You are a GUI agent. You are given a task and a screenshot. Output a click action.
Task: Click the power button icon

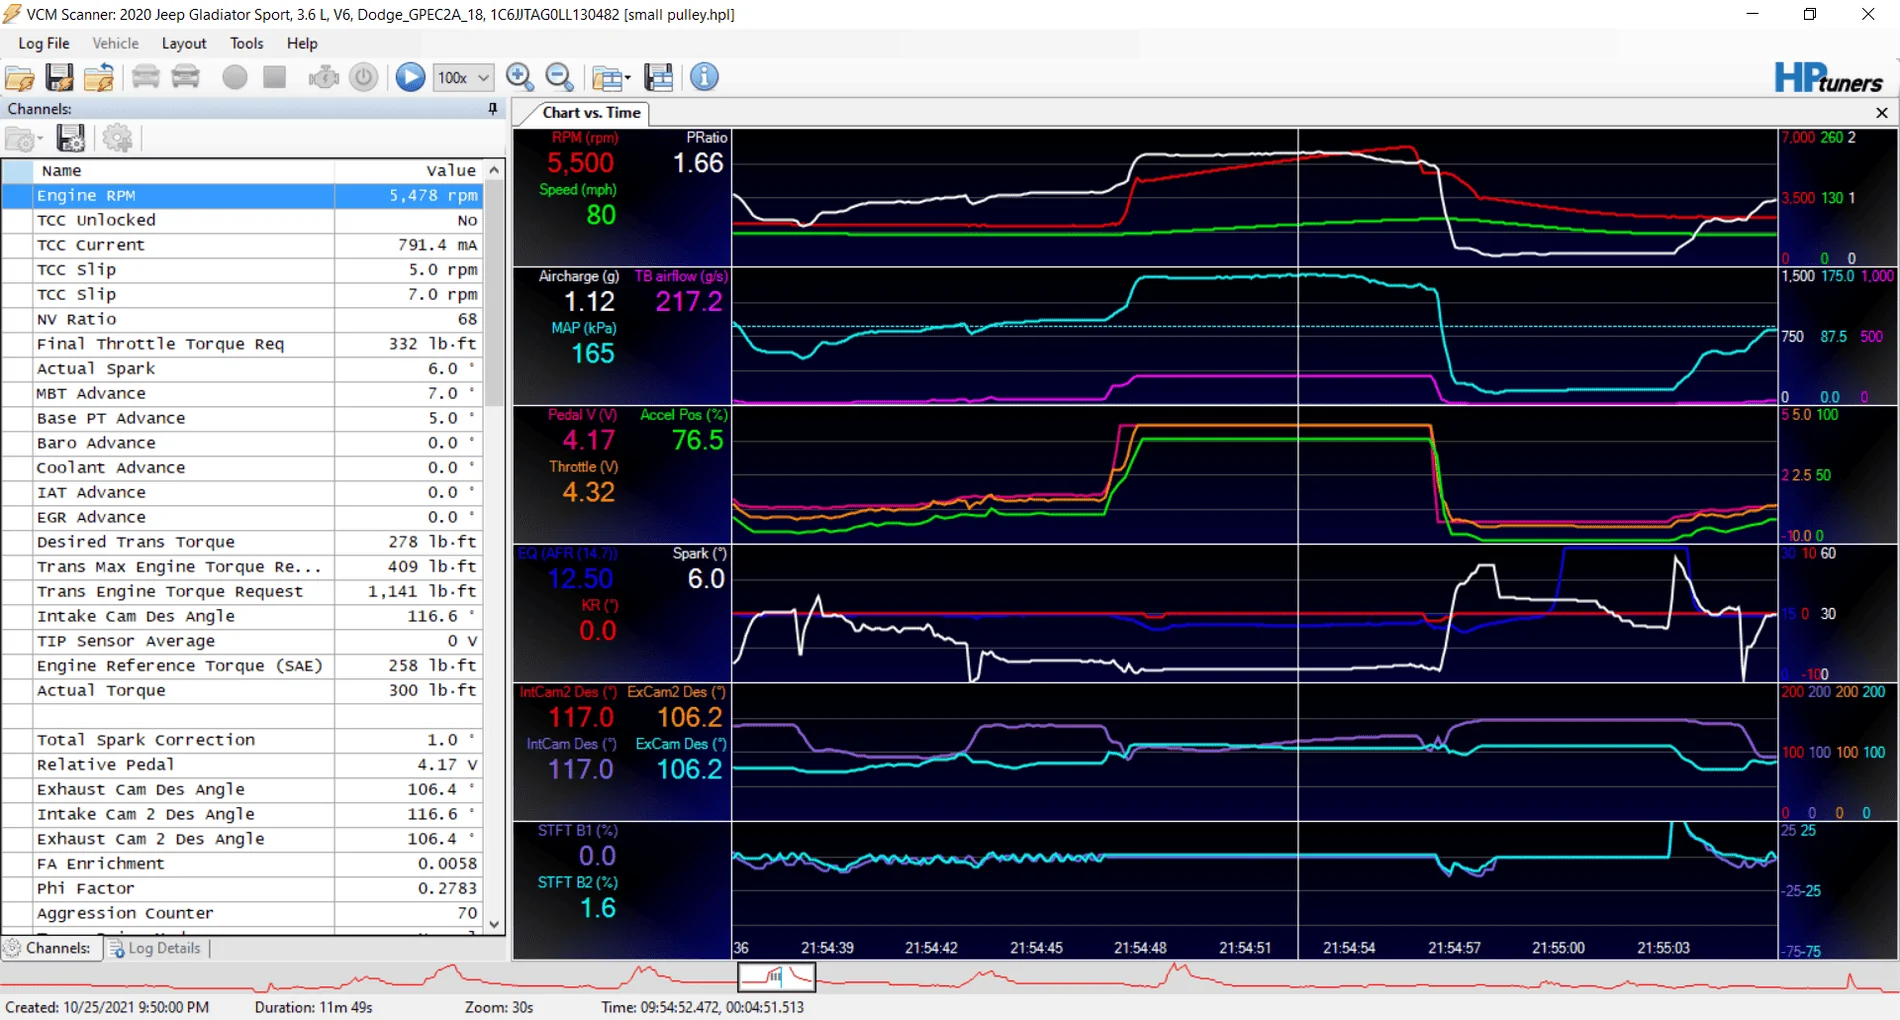coord(364,77)
